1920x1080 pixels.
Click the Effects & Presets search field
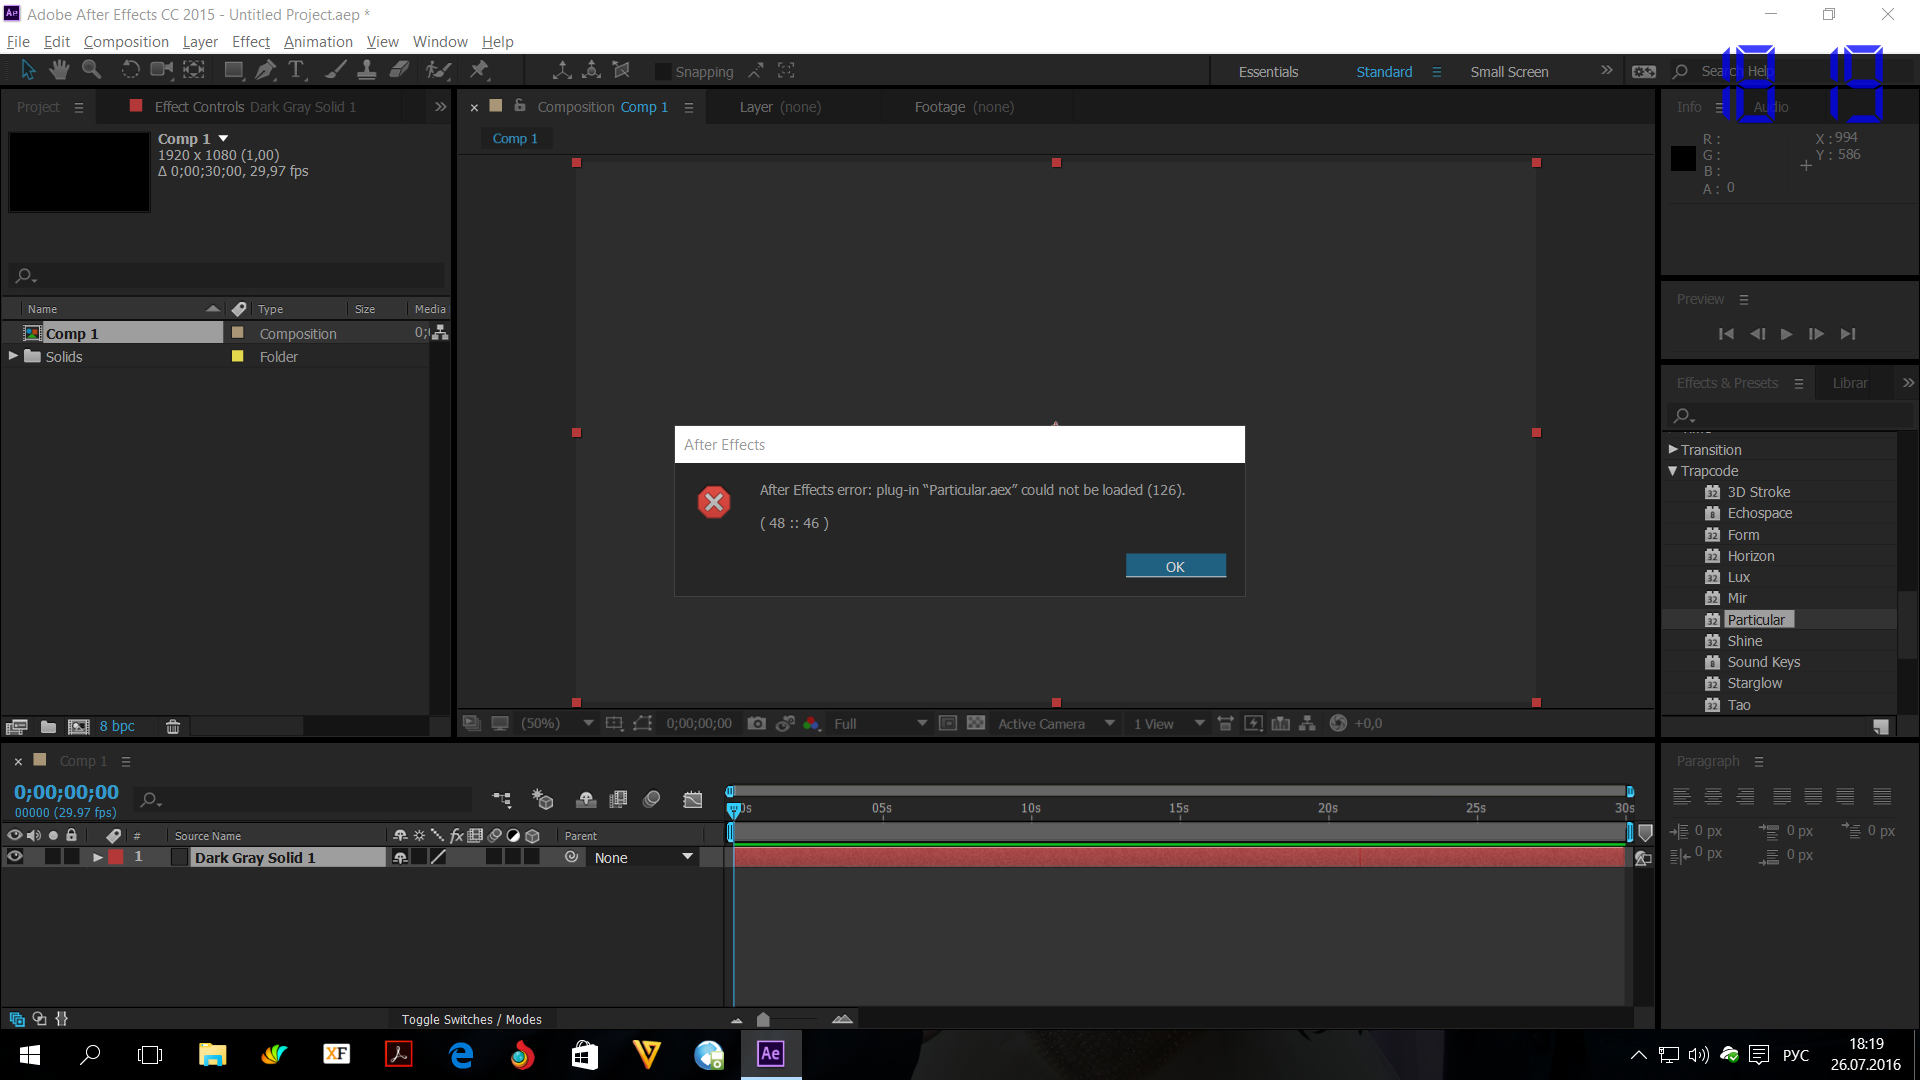[x=1790, y=415]
